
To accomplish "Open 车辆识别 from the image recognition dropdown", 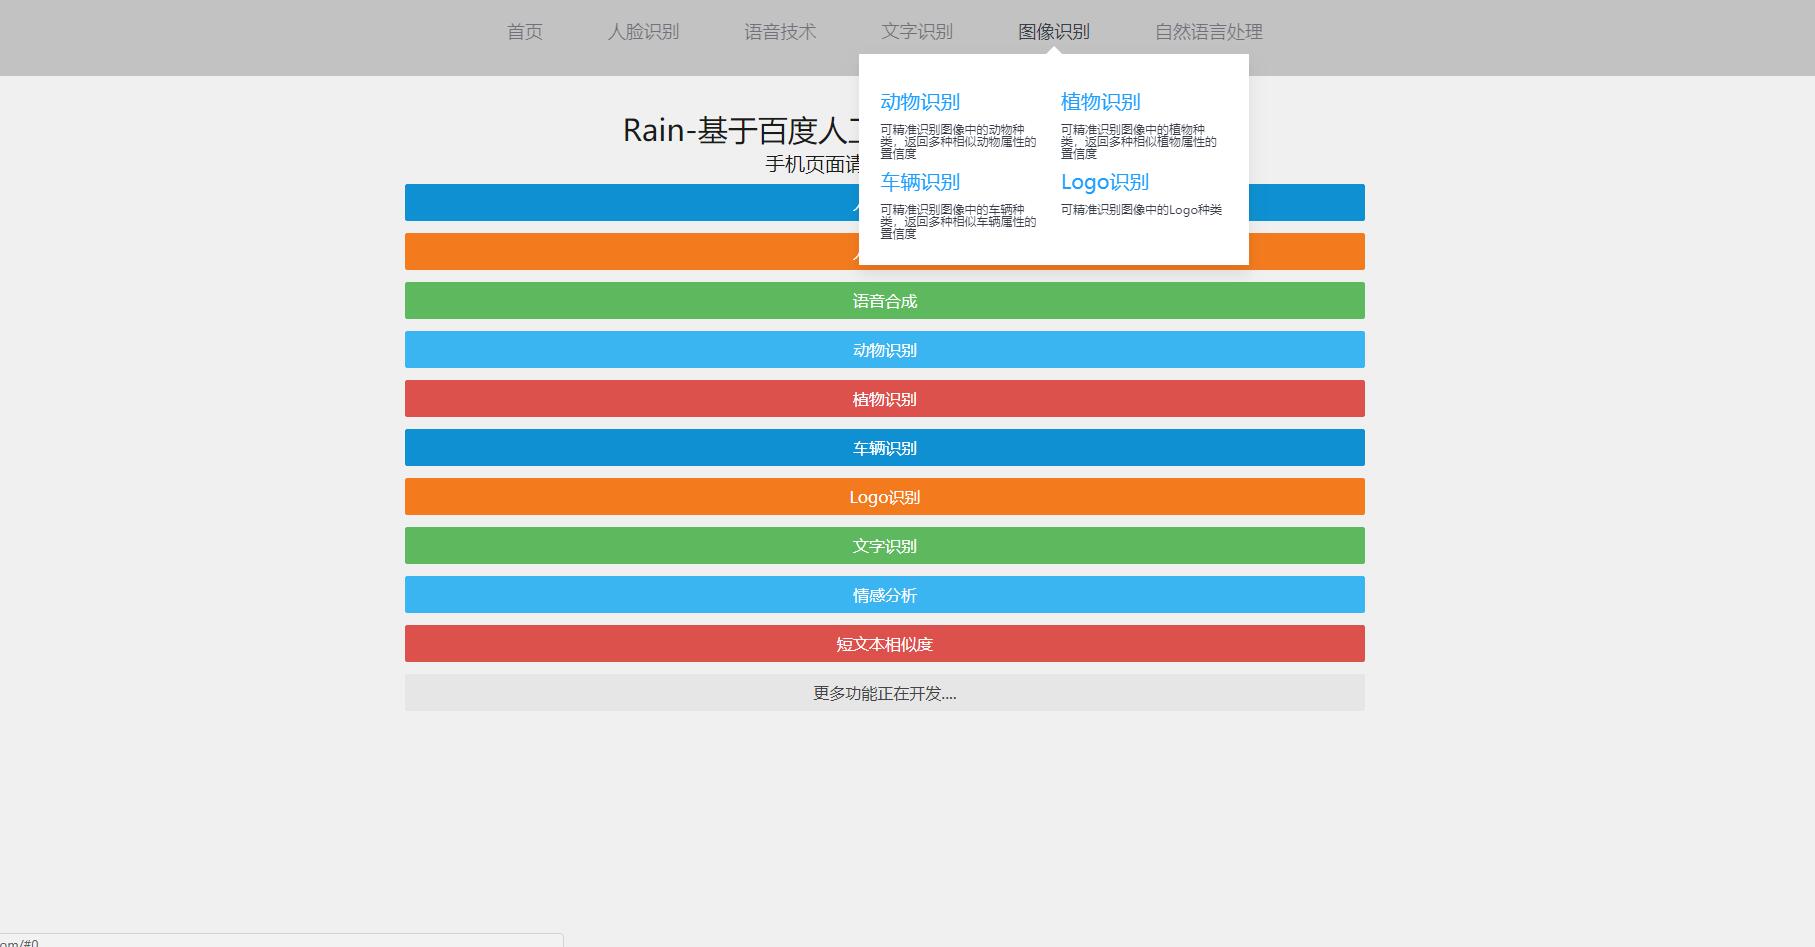I will point(919,182).
